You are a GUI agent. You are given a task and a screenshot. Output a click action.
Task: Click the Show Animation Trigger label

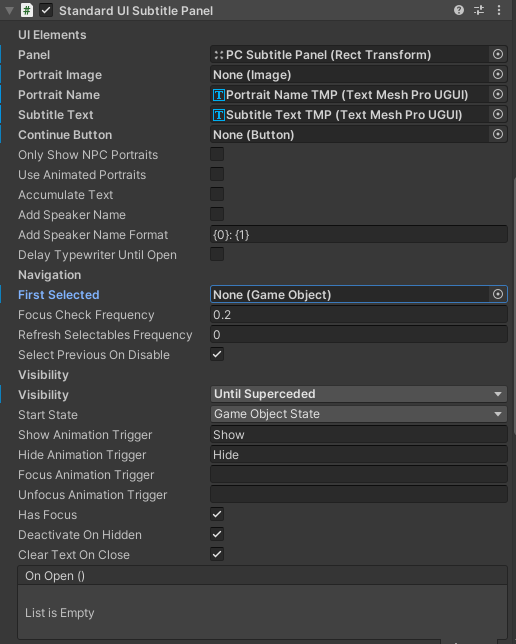pyautogui.click(x=85, y=435)
